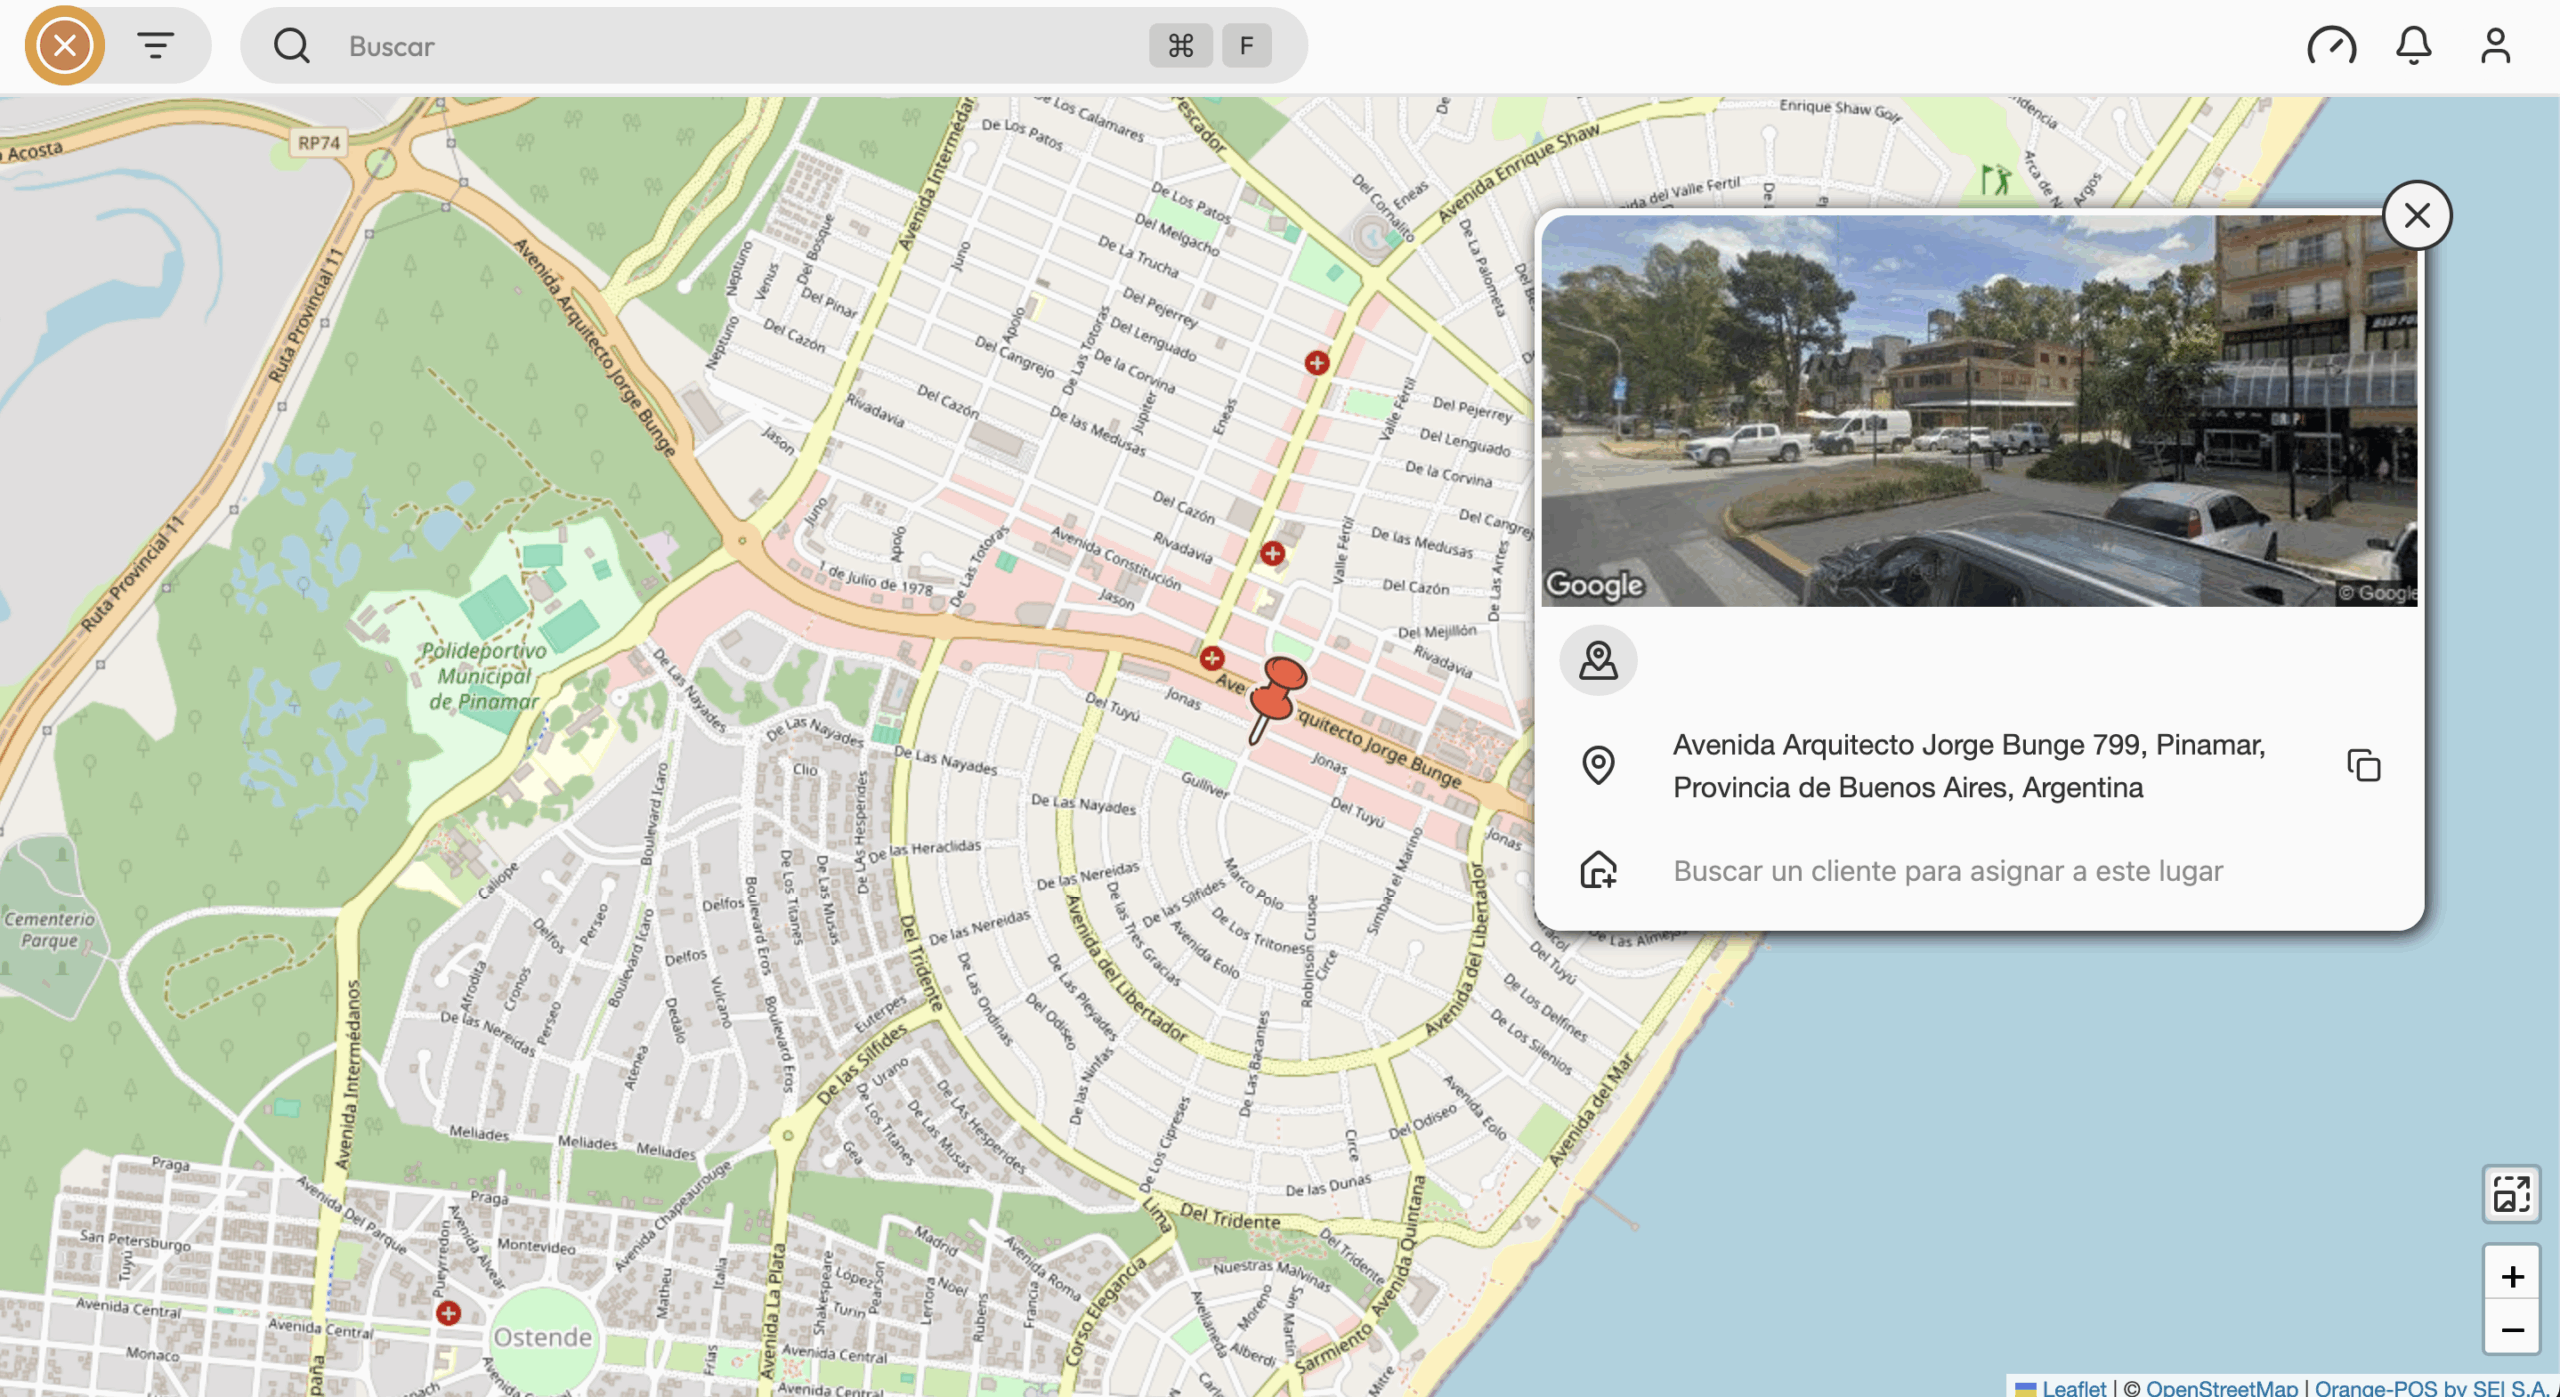The width and height of the screenshot is (2560, 1397).
Task: Zoom out the map with minus button
Action: pos(2511,1330)
